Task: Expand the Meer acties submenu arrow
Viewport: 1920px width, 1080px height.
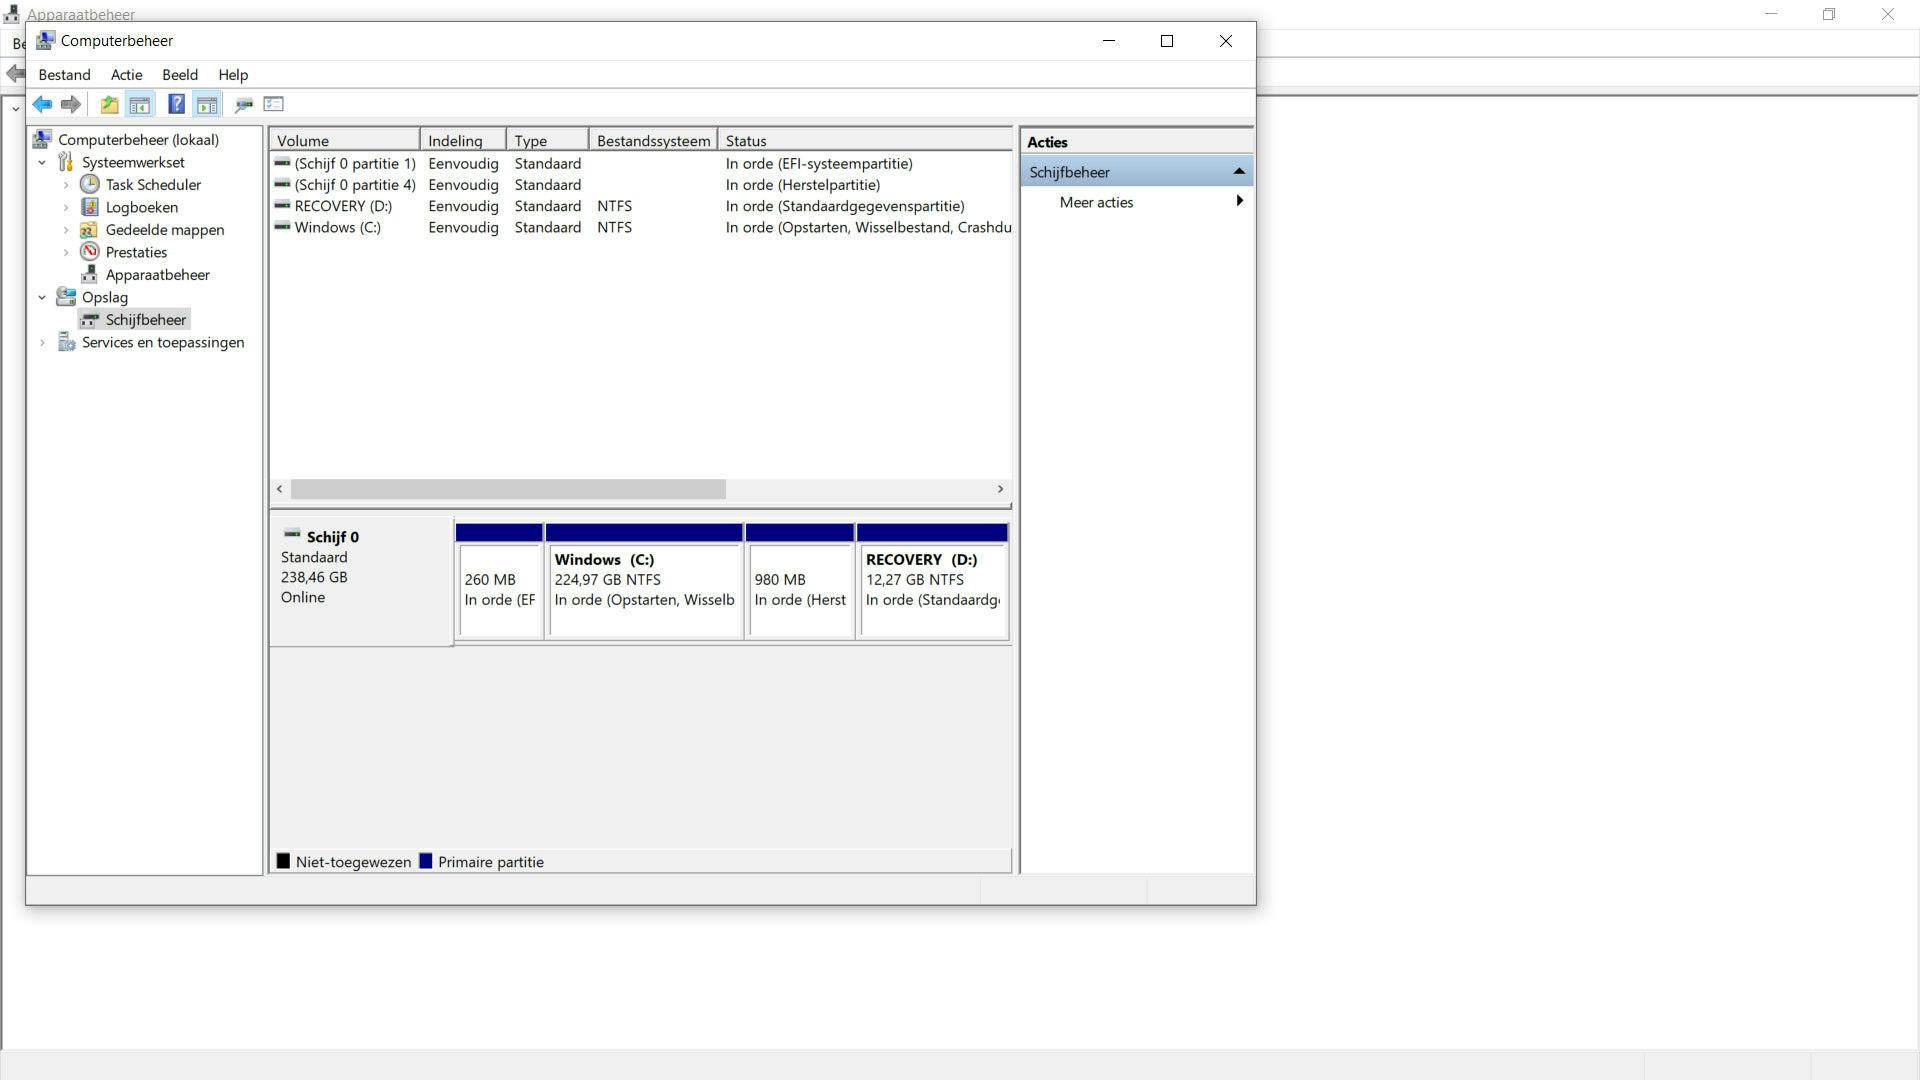Action: [x=1239, y=201]
